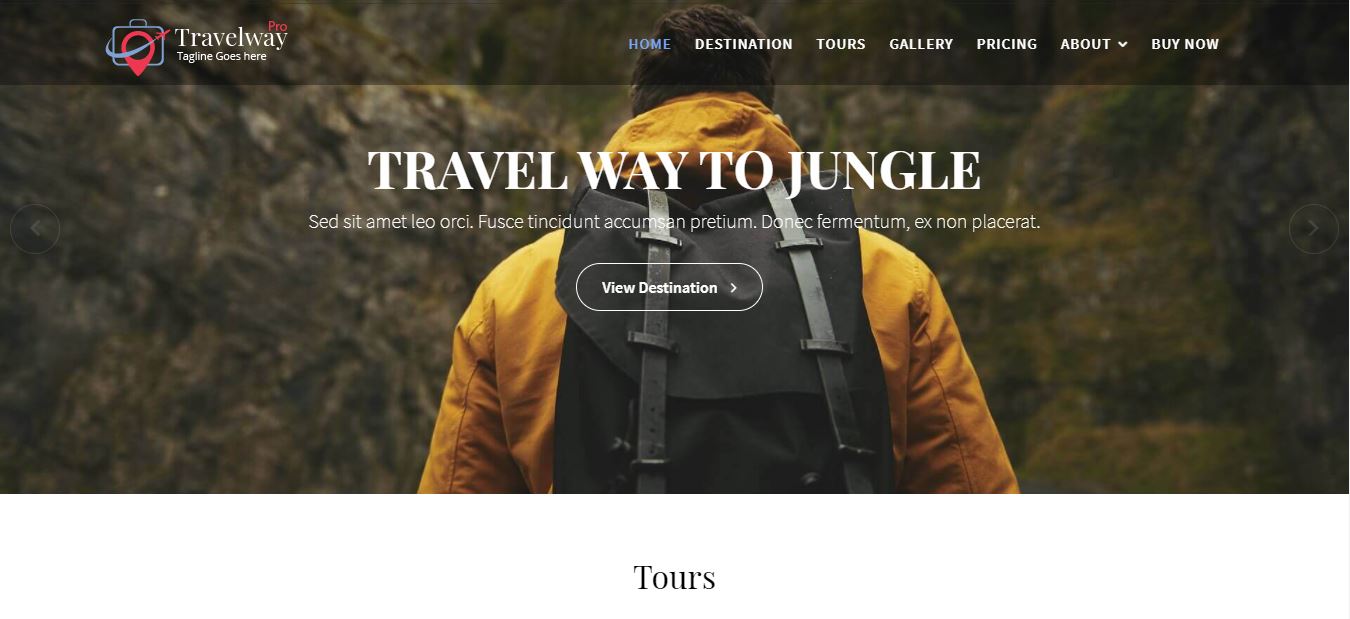Click the Travelway site title text
Viewport: 1350px width, 619px height.
(x=231, y=38)
